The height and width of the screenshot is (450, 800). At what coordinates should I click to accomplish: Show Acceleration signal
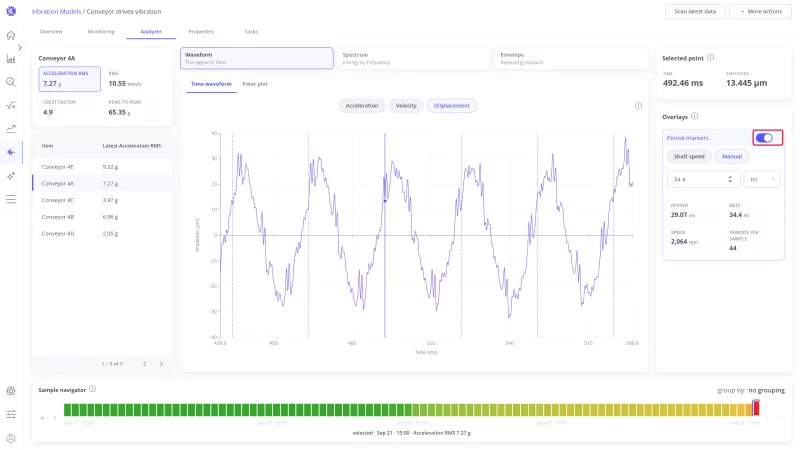[x=362, y=106]
